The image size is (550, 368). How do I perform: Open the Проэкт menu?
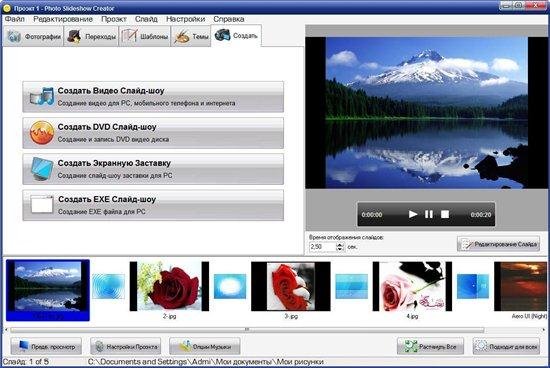pyautogui.click(x=114, y=19)
